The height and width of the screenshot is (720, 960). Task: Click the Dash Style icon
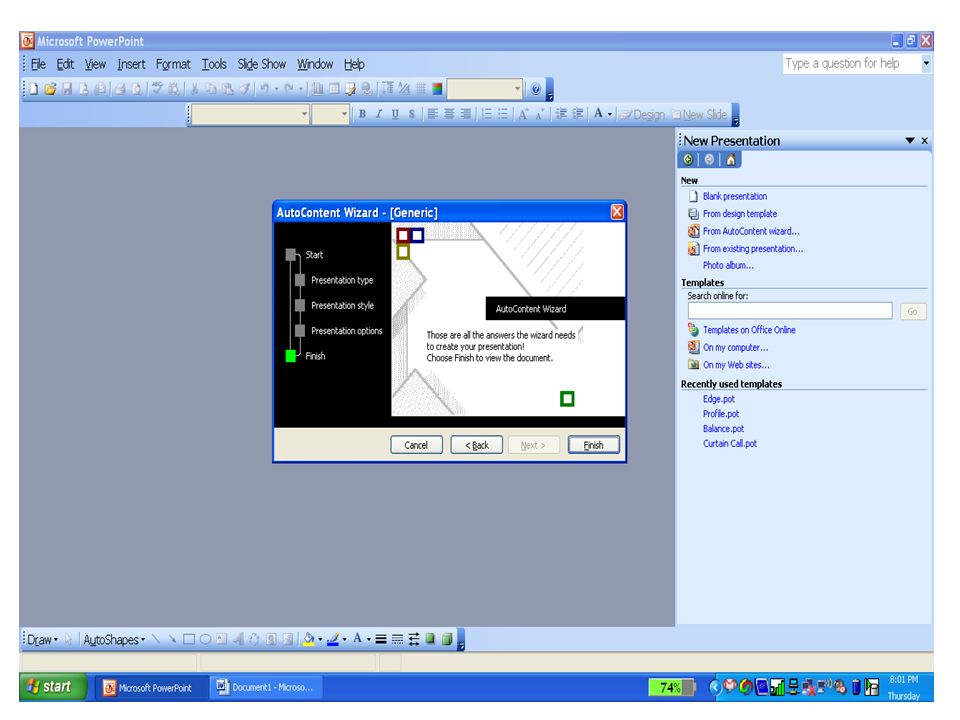click(397, 640)
